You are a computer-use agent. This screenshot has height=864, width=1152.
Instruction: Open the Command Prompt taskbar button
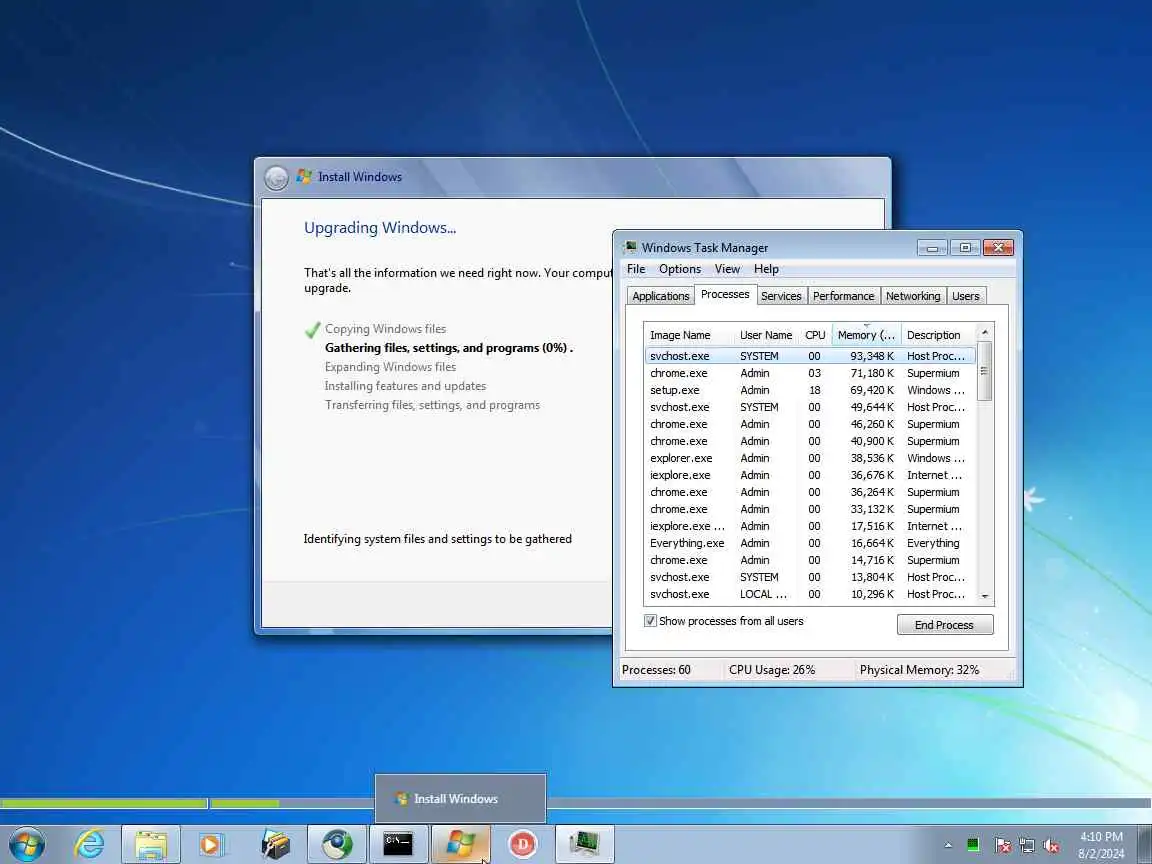[x=398, y=843]
